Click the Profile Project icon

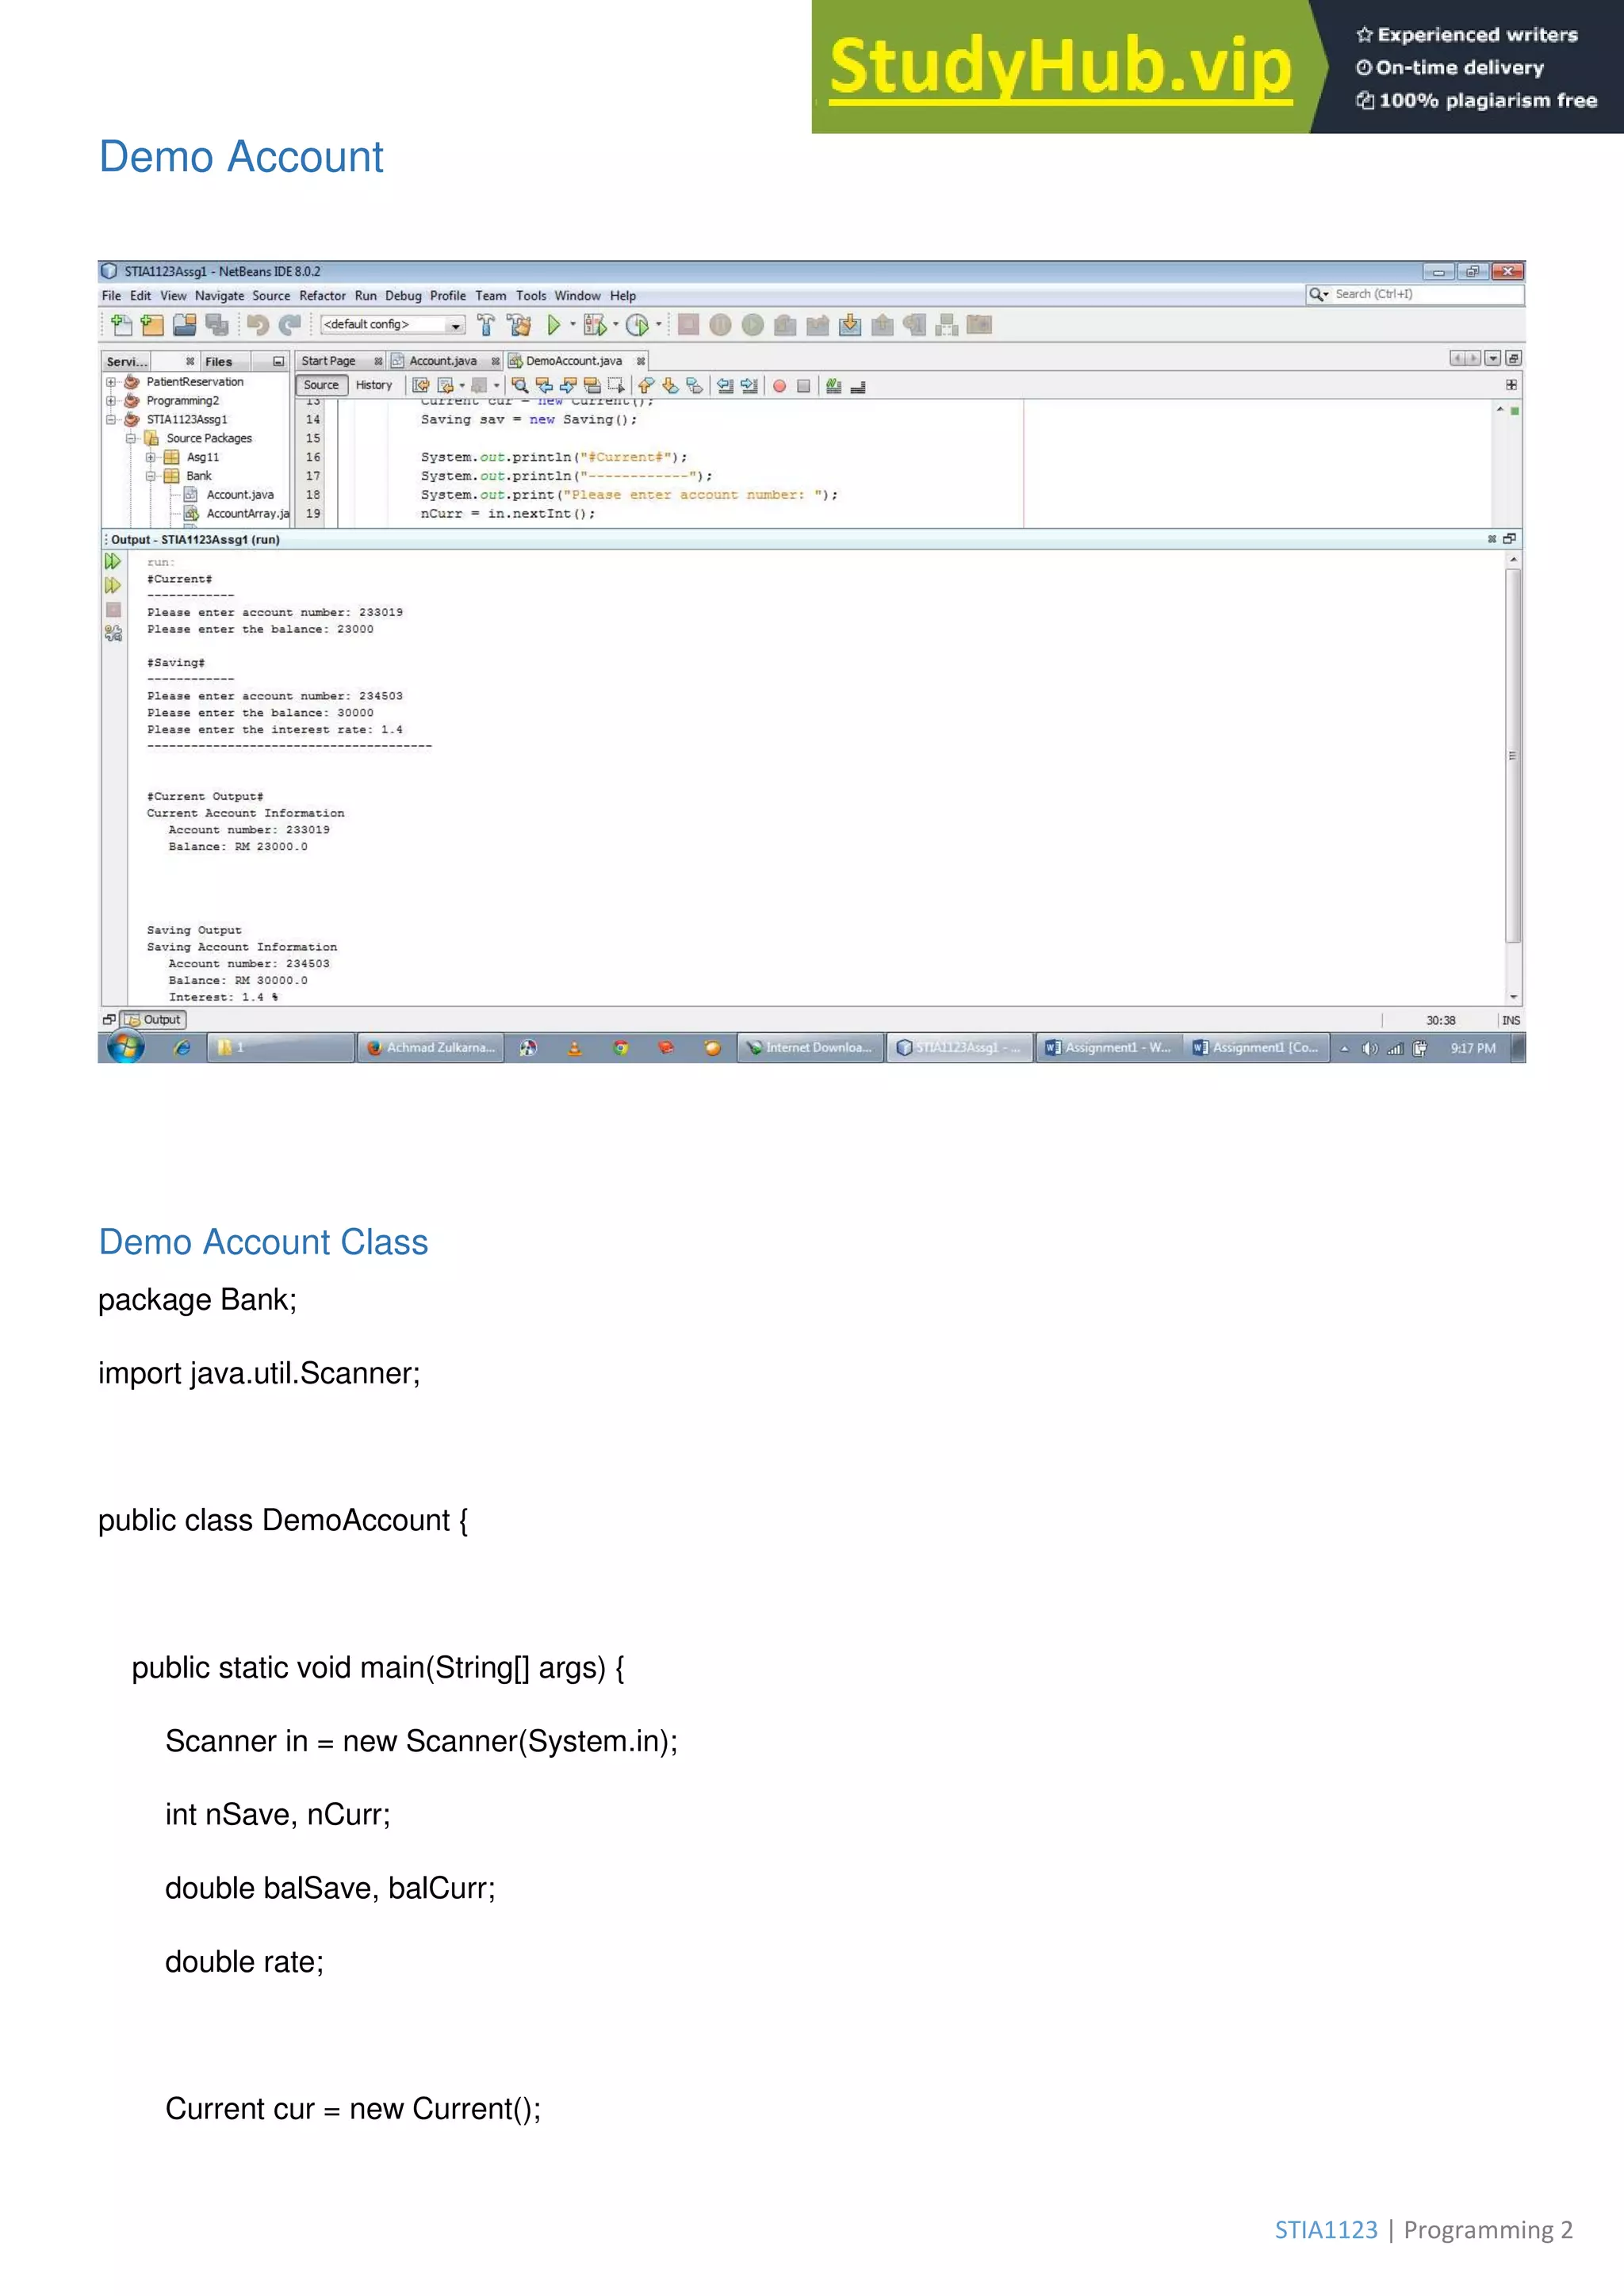tap(637, 324)
